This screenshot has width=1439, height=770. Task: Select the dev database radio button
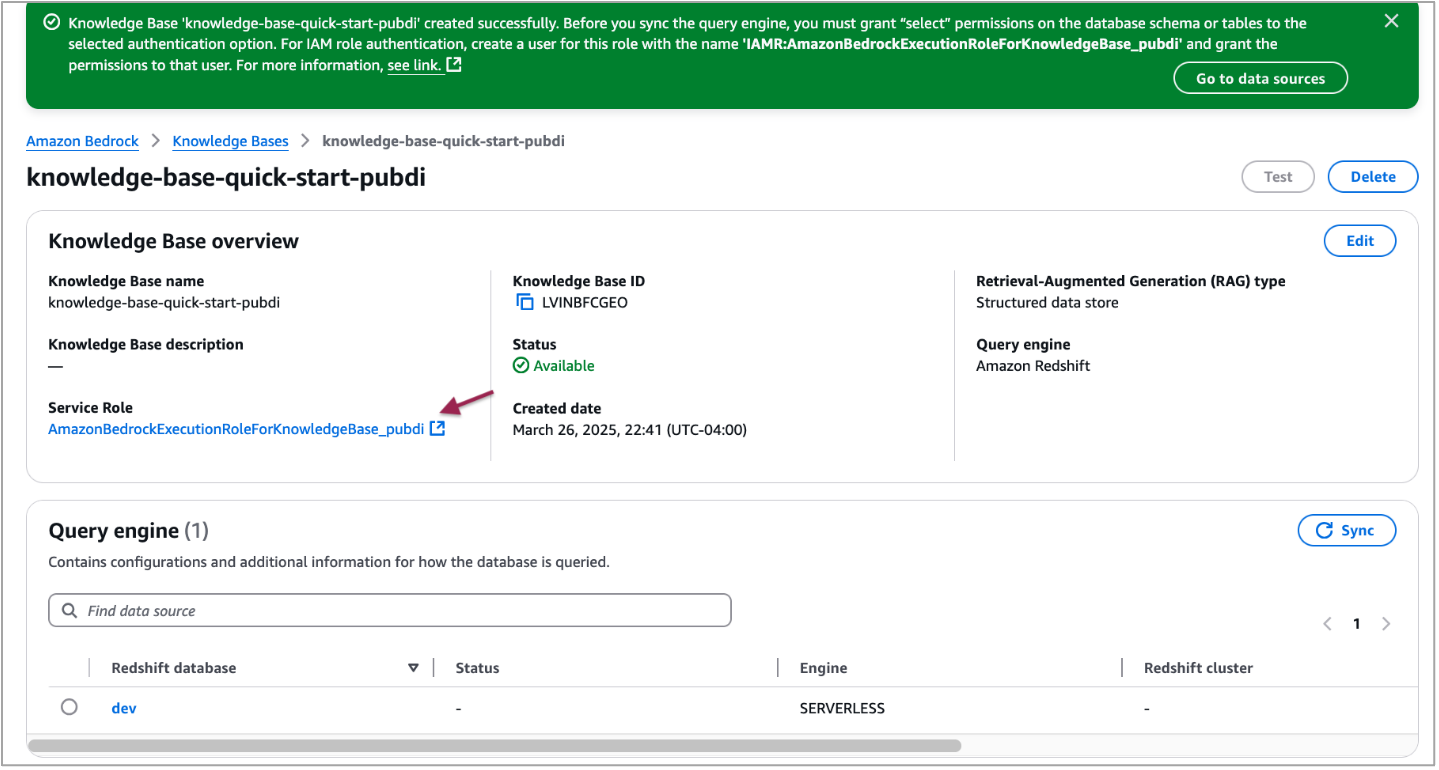(69, 707)
